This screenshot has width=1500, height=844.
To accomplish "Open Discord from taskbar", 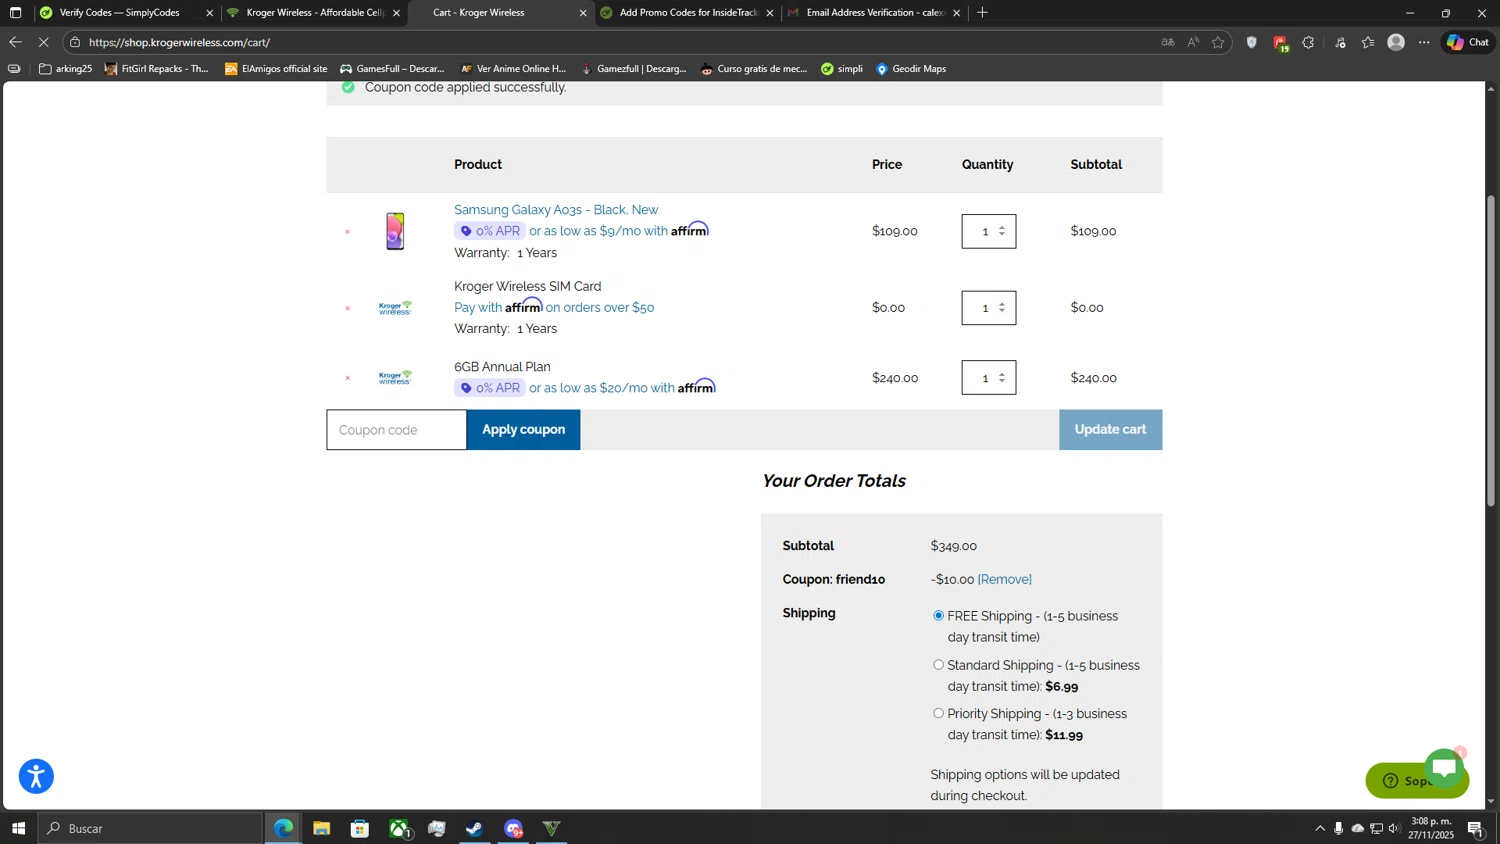I will point(513,828).
